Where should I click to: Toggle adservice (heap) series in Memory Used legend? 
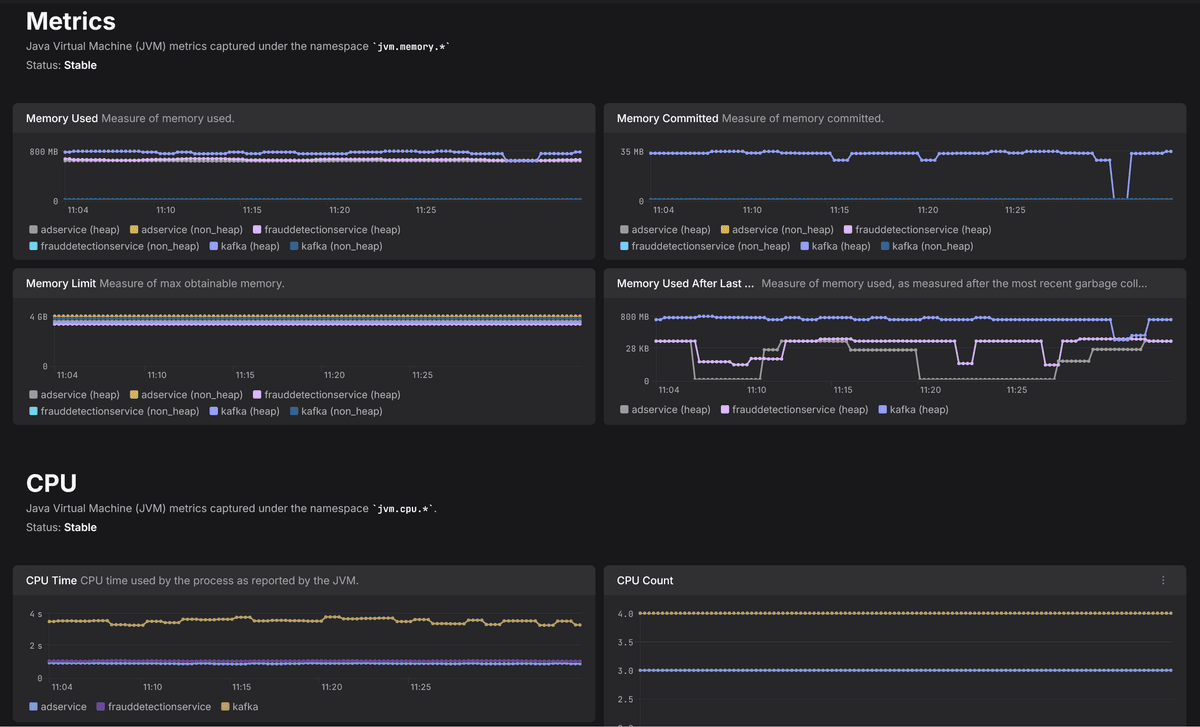[x=73, y=230]
